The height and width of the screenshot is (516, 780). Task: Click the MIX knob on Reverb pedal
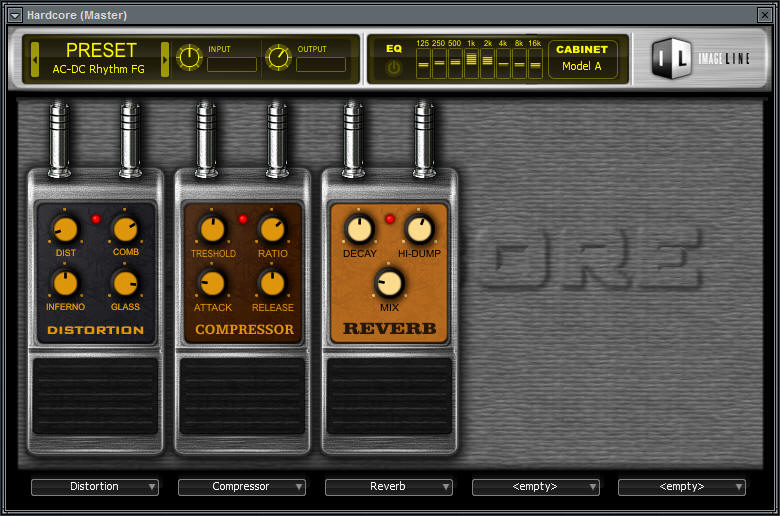point(389,284)
